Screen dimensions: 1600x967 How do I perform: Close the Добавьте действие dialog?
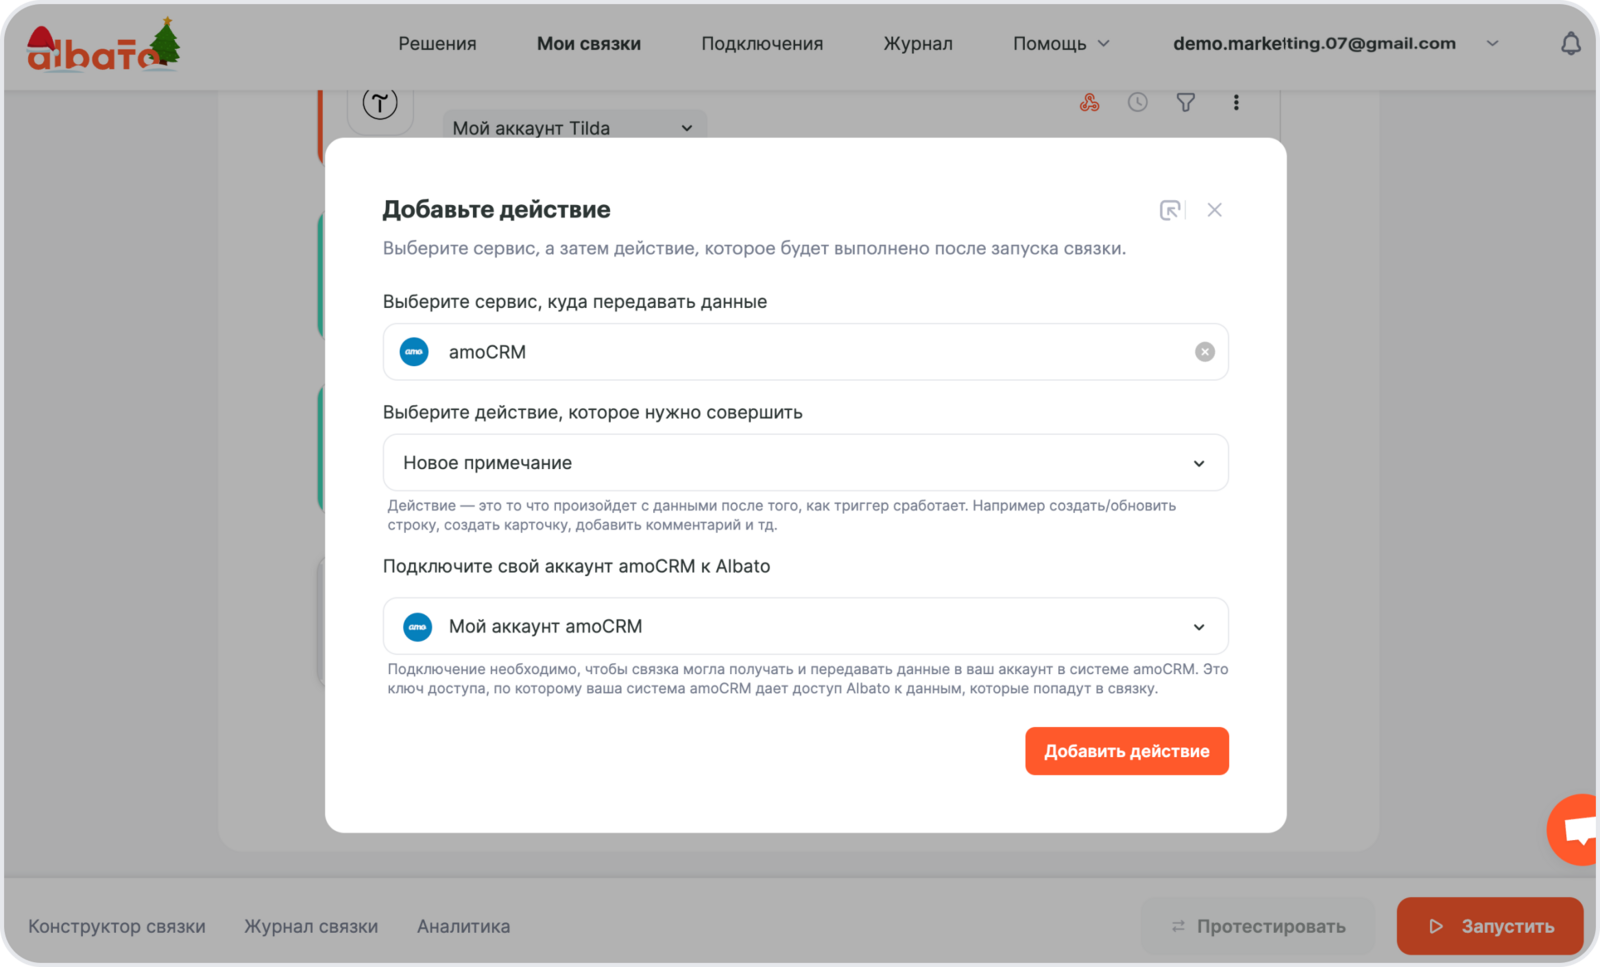pos(1214,210)
